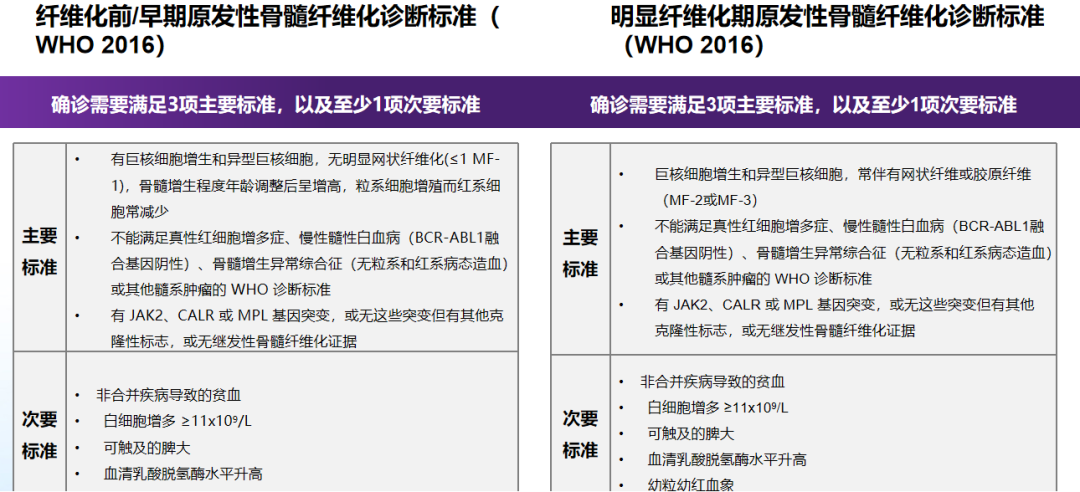Select the right purple banner 确诊需要满足3项主要标准
The image size is (1080, 492).
pyautogui.click(x=803, y=105)
